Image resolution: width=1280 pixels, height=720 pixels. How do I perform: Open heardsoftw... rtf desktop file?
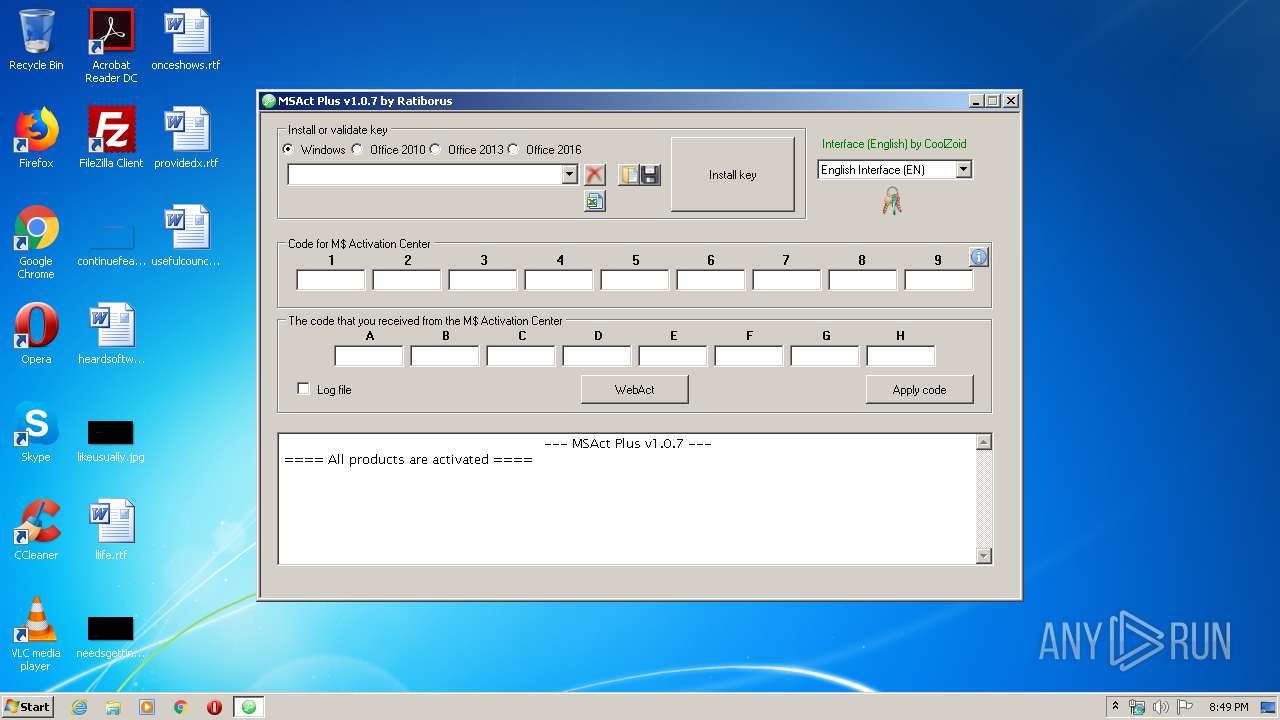point(111,334)
